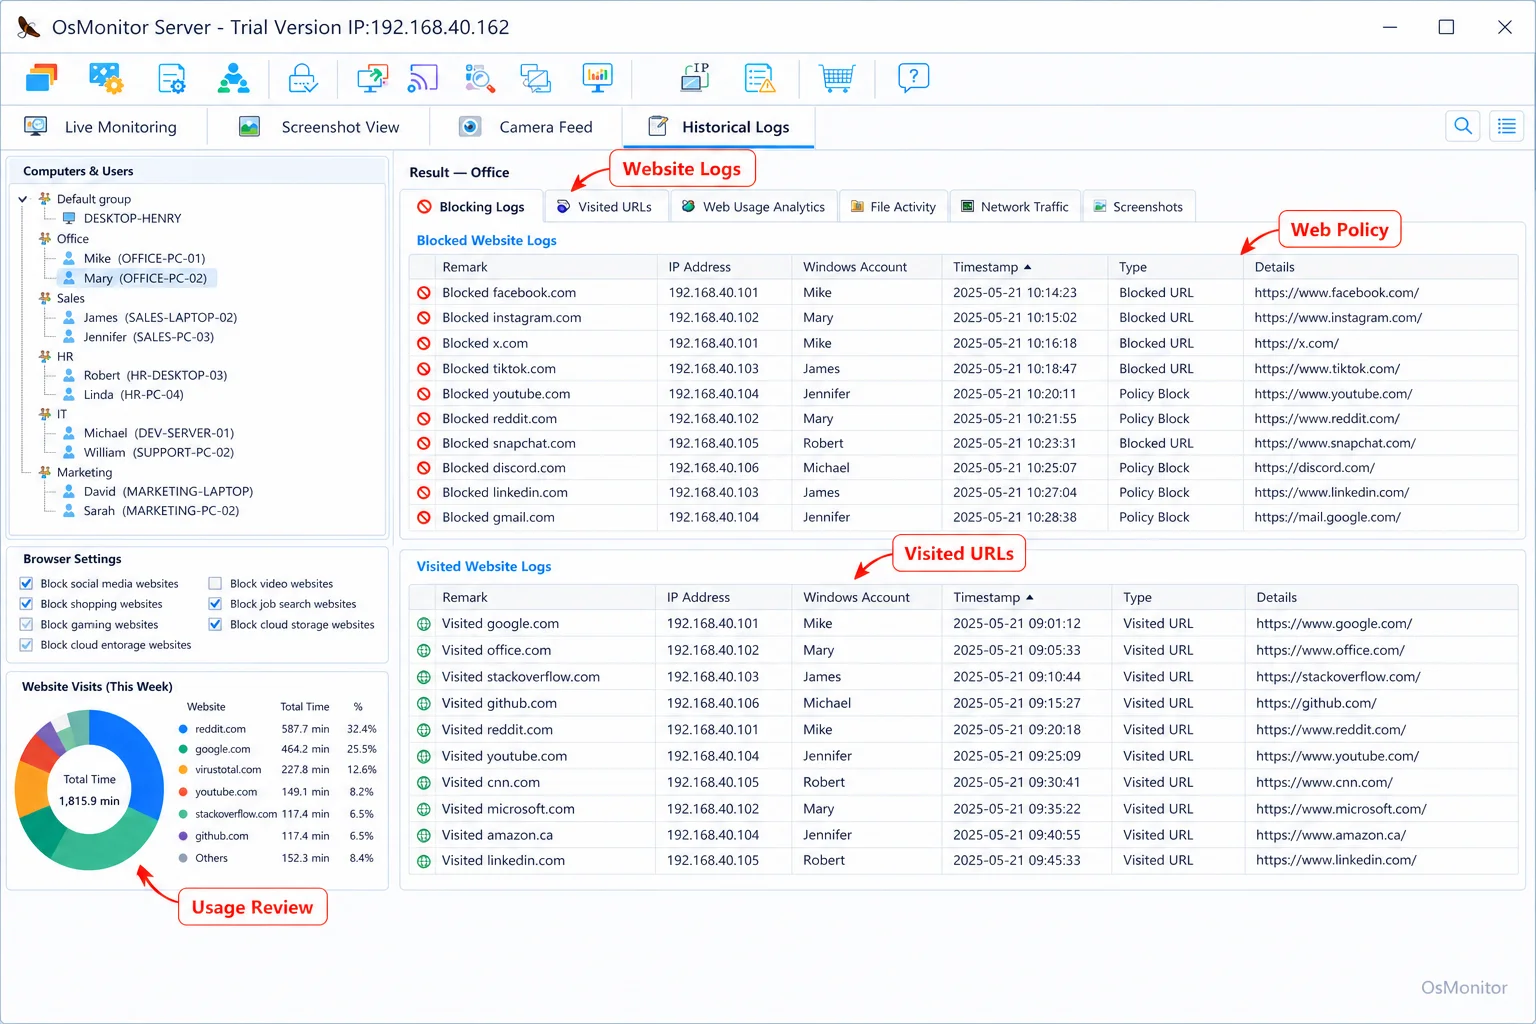The width and height of the screenshot is (1536, 1024).
Task: Click the globe icon beside Visited linkedin.com
Action: (x=424, y=861)
